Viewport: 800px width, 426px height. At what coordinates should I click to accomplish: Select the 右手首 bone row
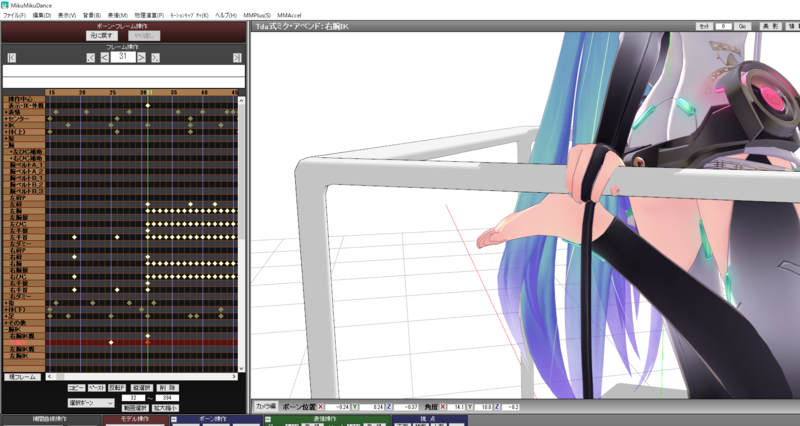[24, 290]
